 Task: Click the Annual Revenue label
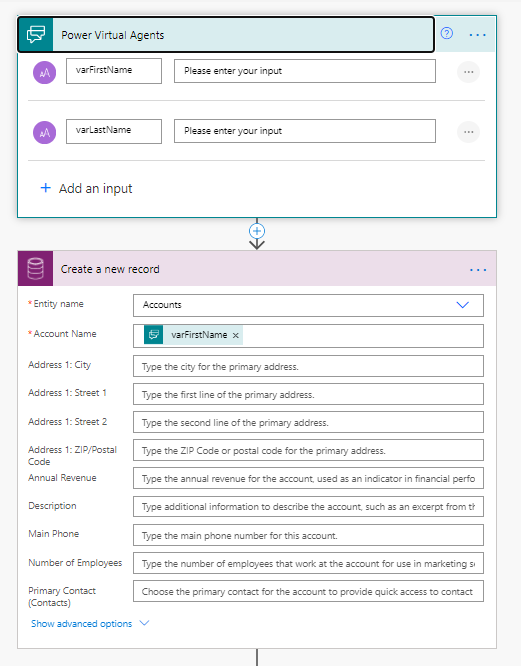pos(62,478)
